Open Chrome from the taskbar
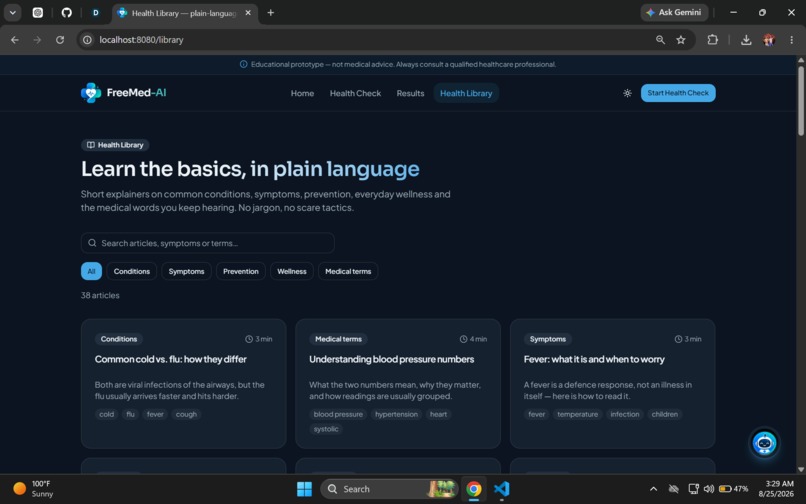This screenshot has height=504, width=806. [x=474, y=489]
